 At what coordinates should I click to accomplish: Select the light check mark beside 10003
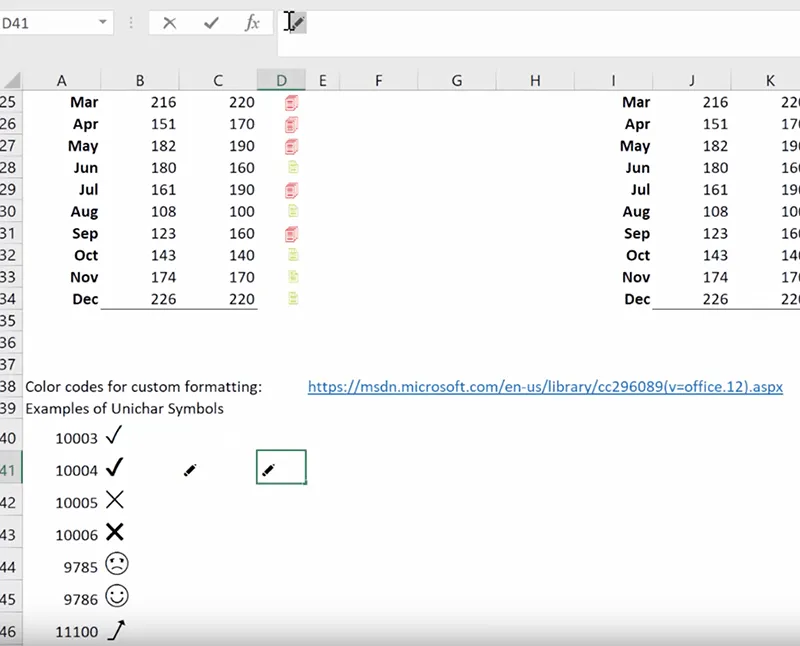click(114, 435)
